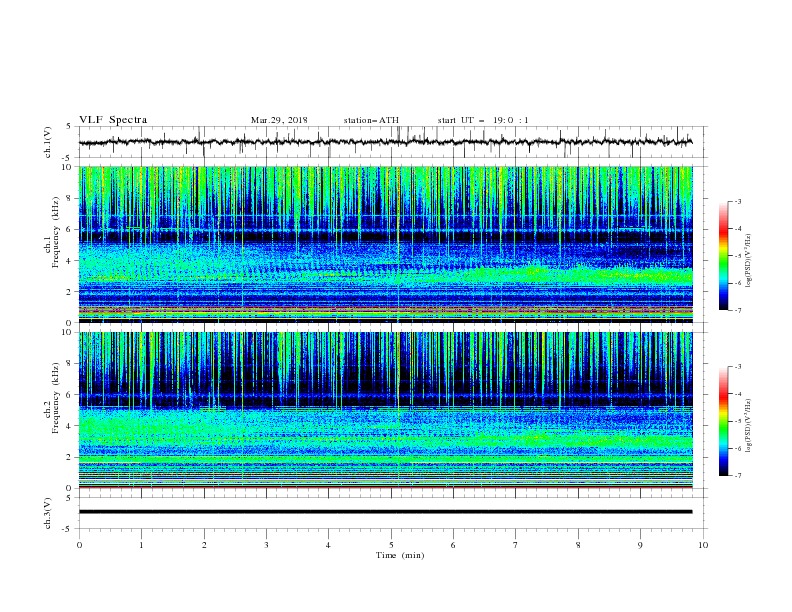Click the "-3" tick on the ch.1 colorbar

[738, 201]
